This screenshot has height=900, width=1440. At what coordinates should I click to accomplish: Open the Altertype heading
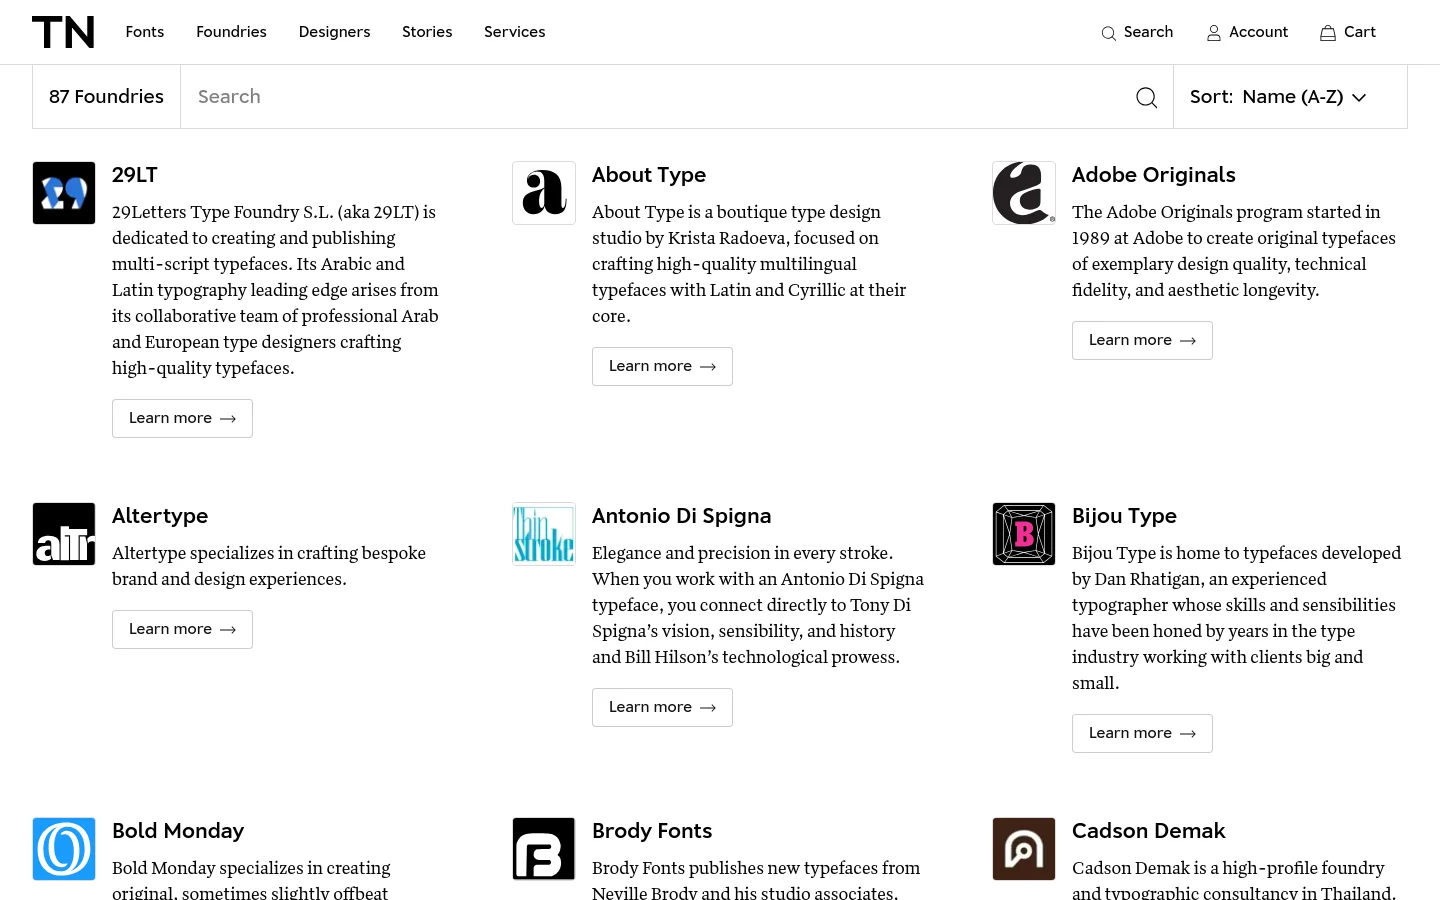point(160,516)
